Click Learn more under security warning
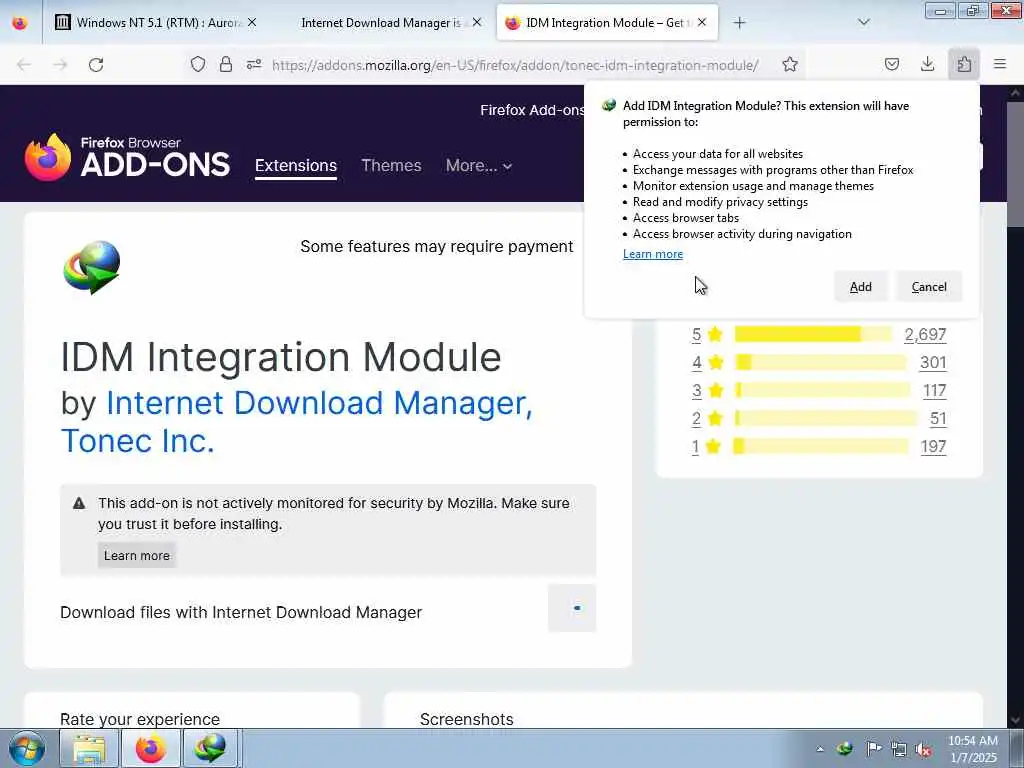Screen dimensions: 1024x768 coord(137,556)
